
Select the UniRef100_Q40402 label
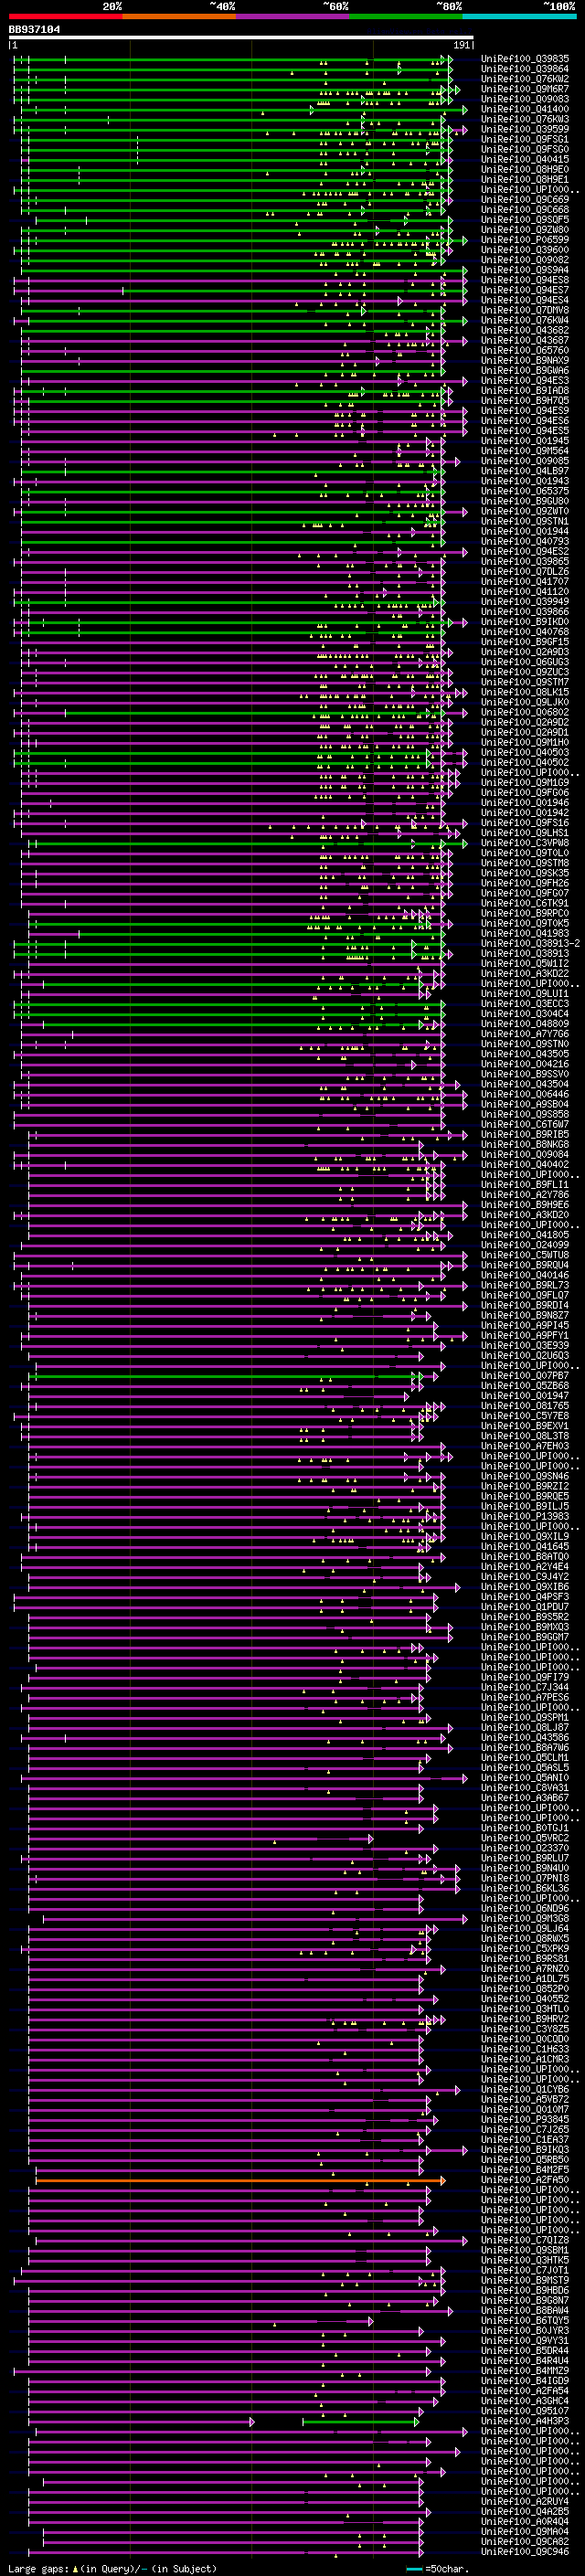pyautogui.click(x=525, y=1164)
